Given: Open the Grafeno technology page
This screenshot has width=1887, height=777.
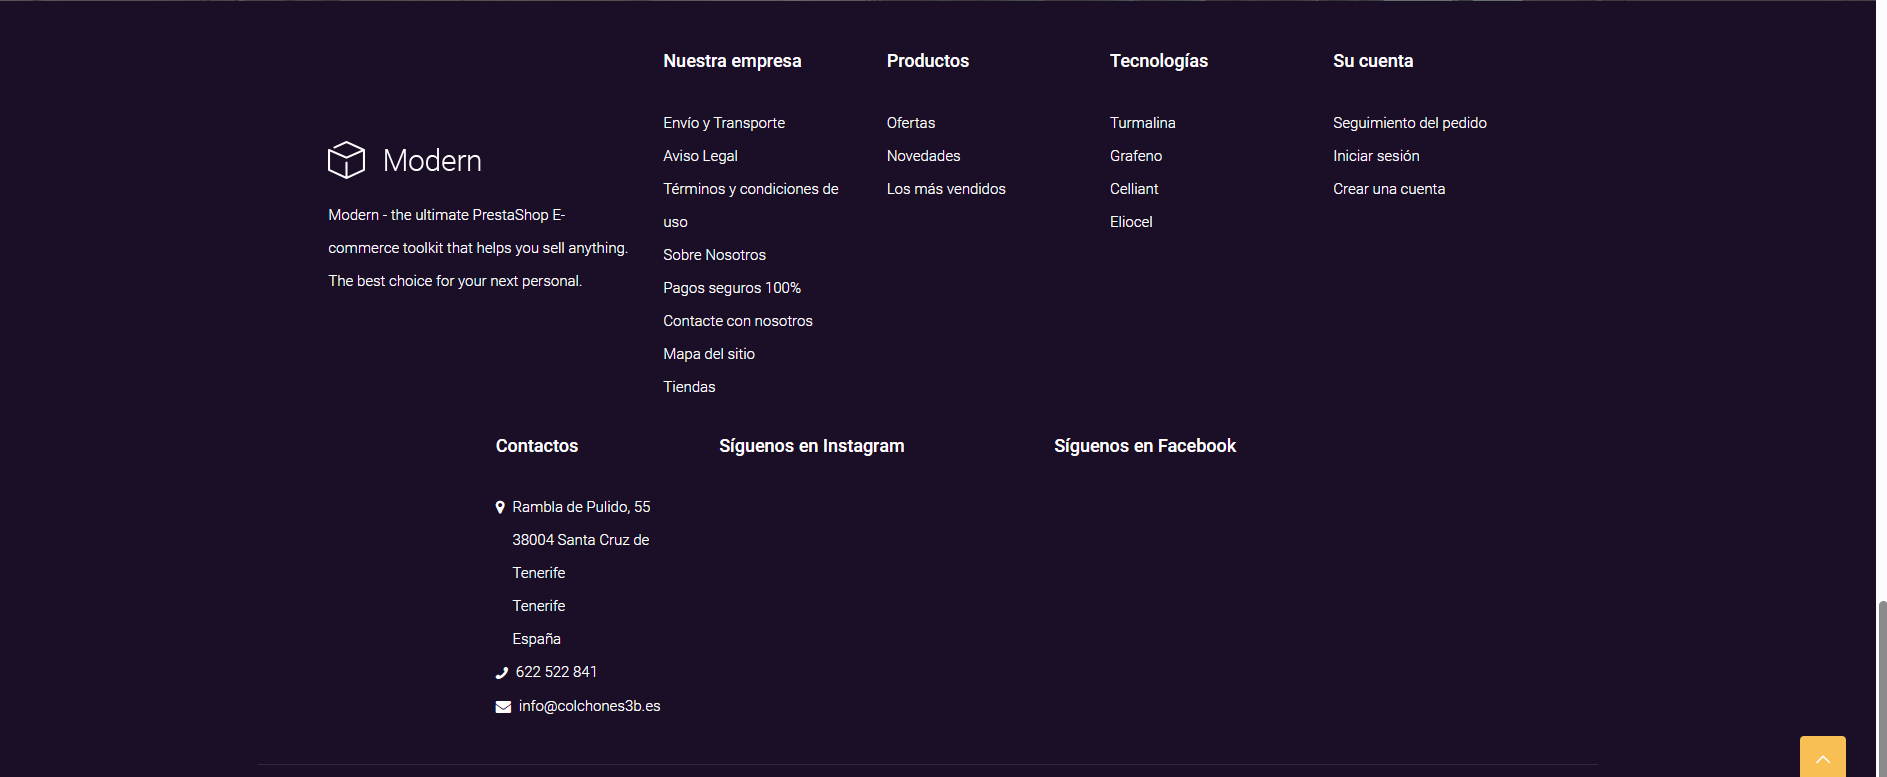Looking at the screenshot, I should pos(1135,156).
